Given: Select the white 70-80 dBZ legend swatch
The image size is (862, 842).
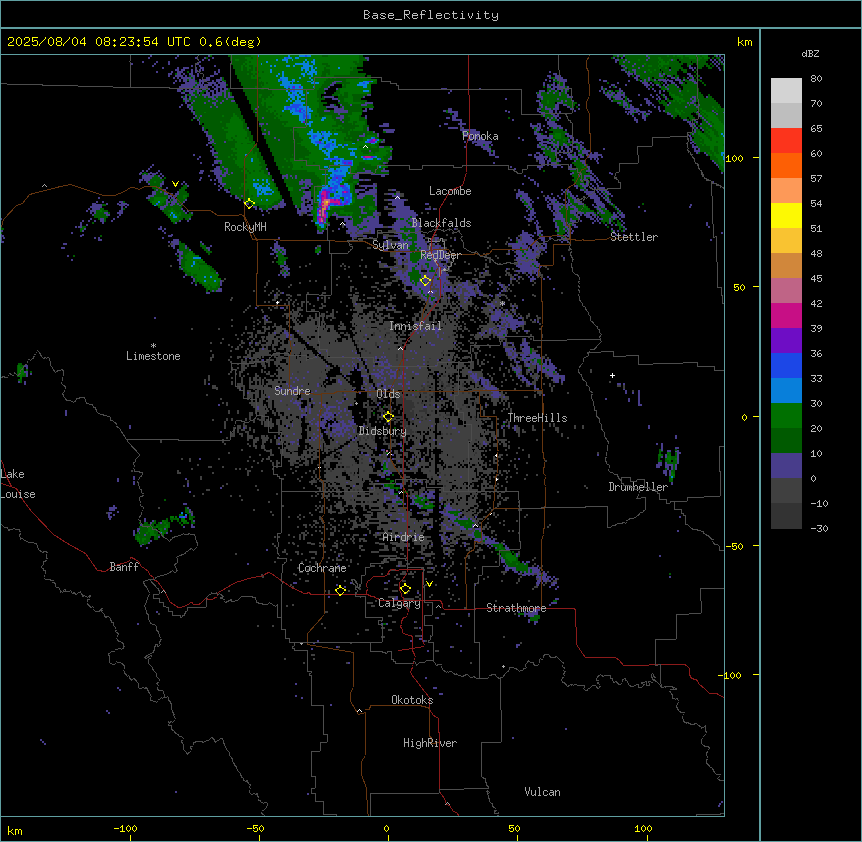Looking at the screenshot, I should [786, 91].
